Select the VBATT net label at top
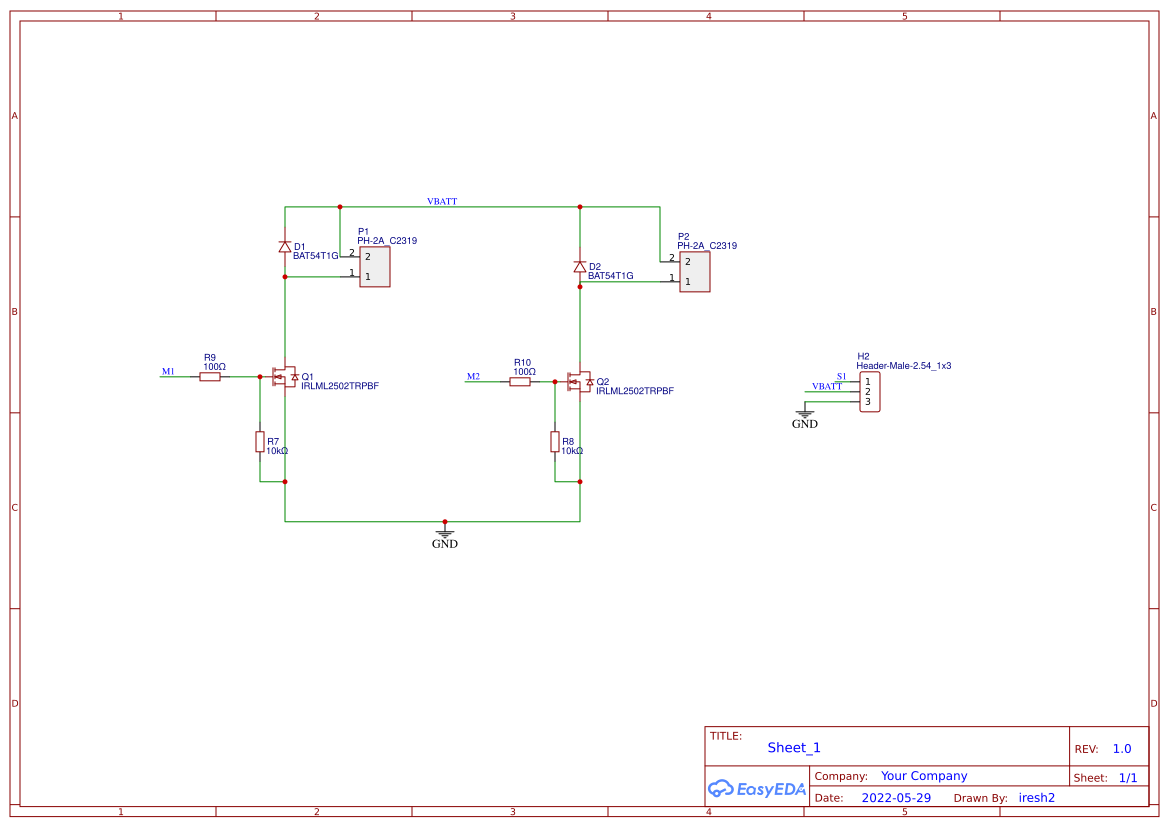 tap(442, 200)
